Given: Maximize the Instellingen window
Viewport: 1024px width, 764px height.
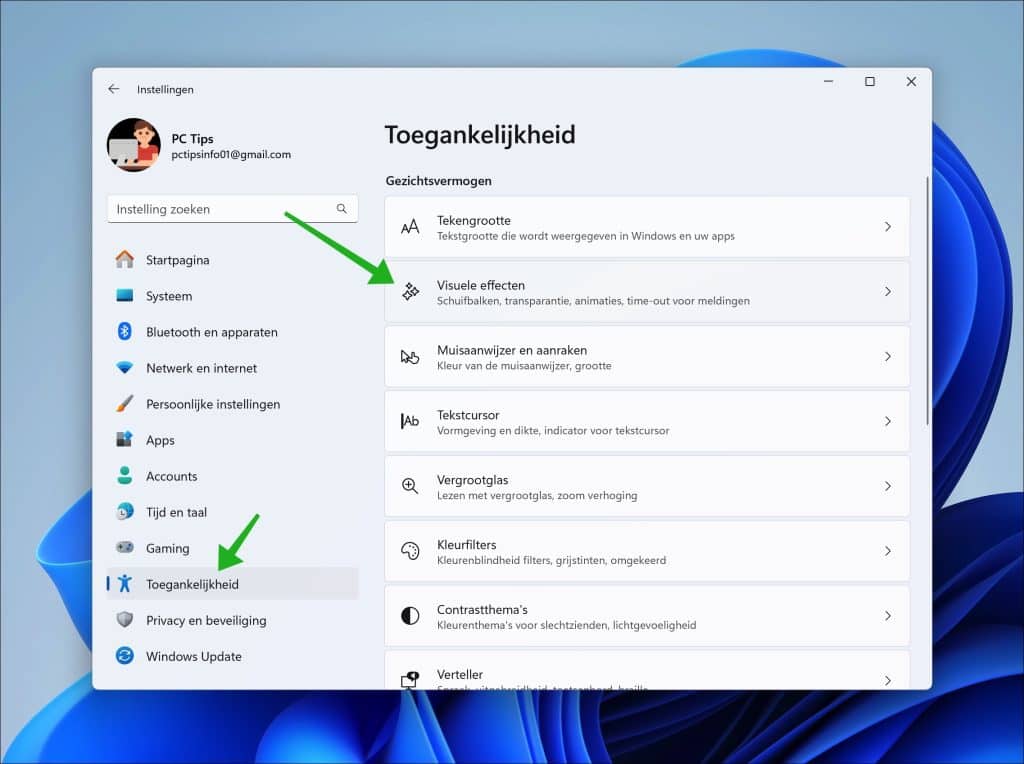Looking at the screenshot, I should pyautogui.click(x=870, y=82).
